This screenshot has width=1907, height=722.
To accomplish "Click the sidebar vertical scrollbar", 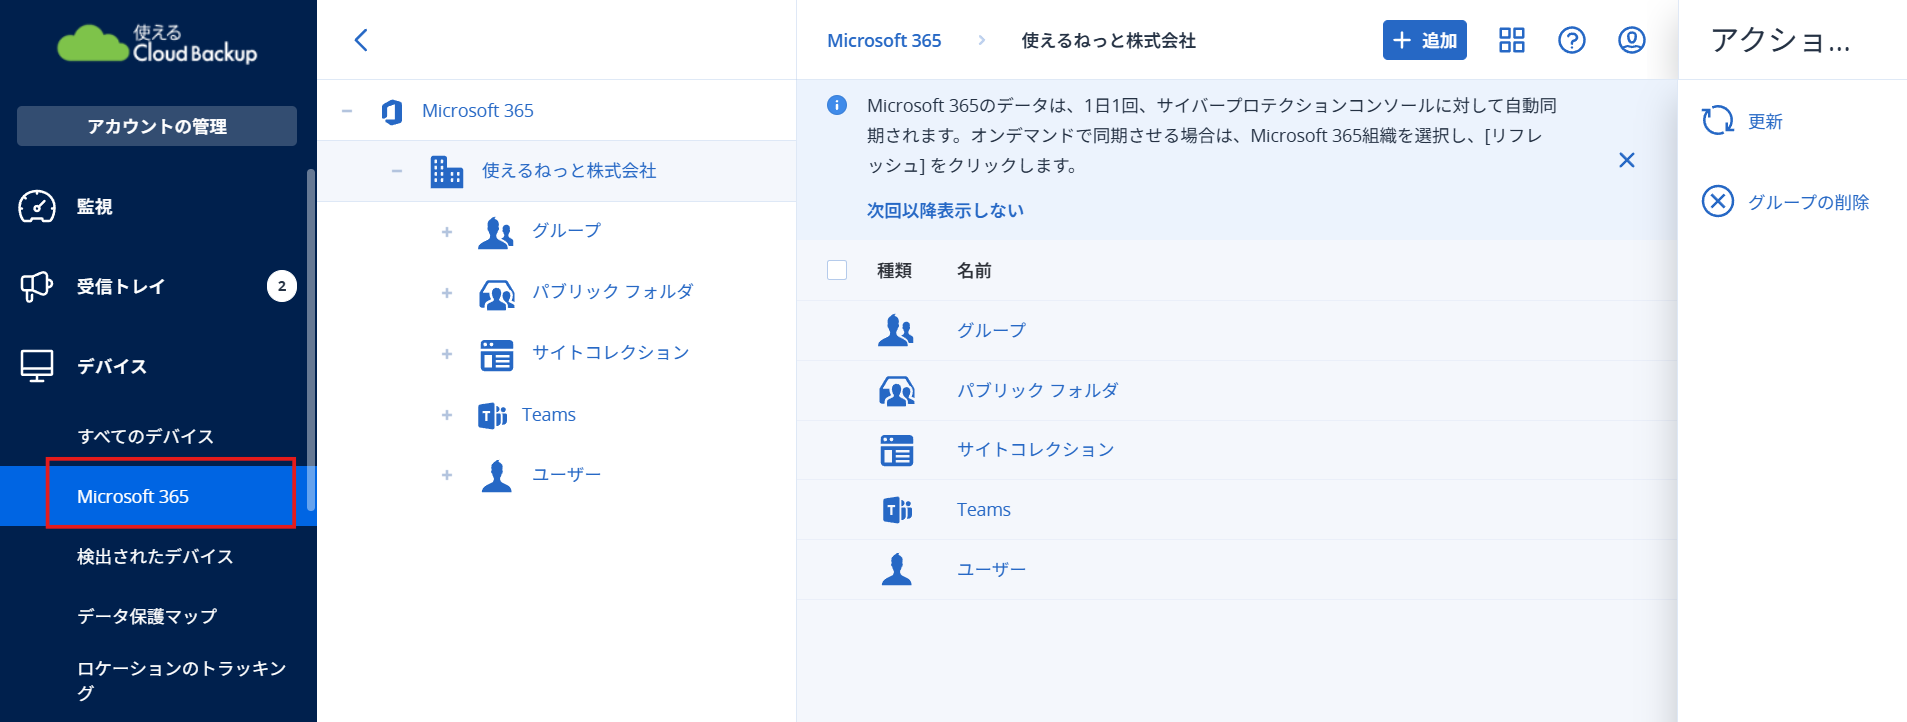I will tap(311, 340).
